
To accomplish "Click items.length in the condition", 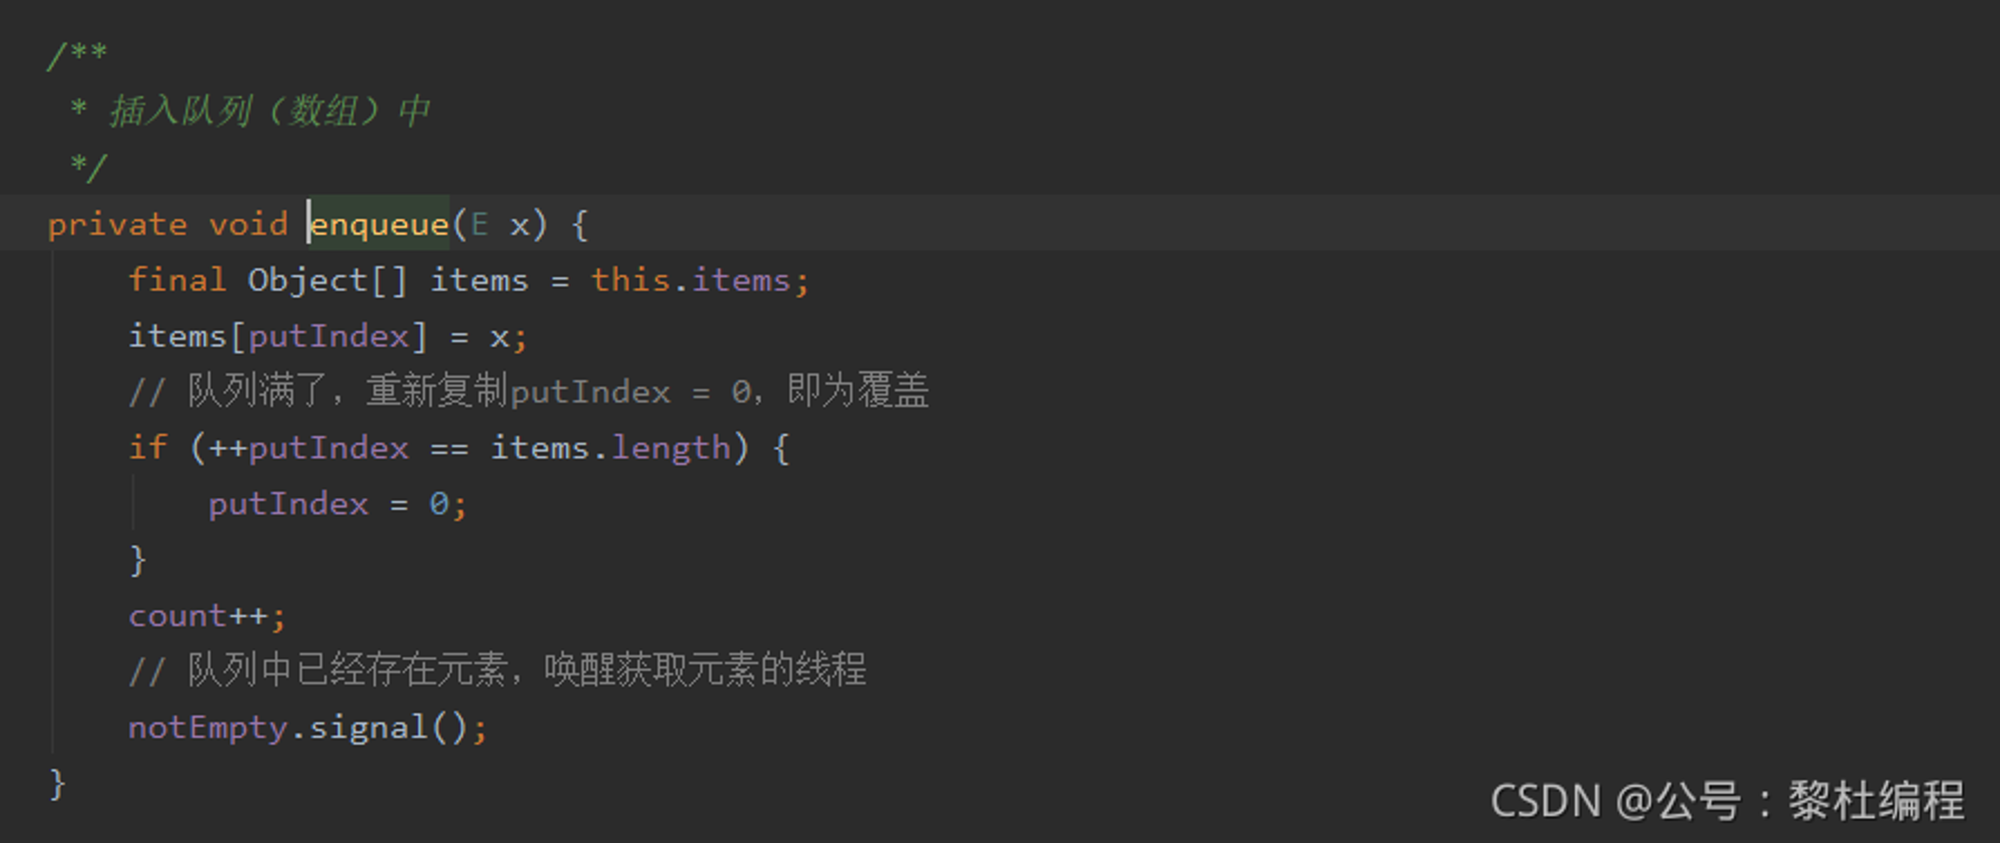I will (610, 448).
